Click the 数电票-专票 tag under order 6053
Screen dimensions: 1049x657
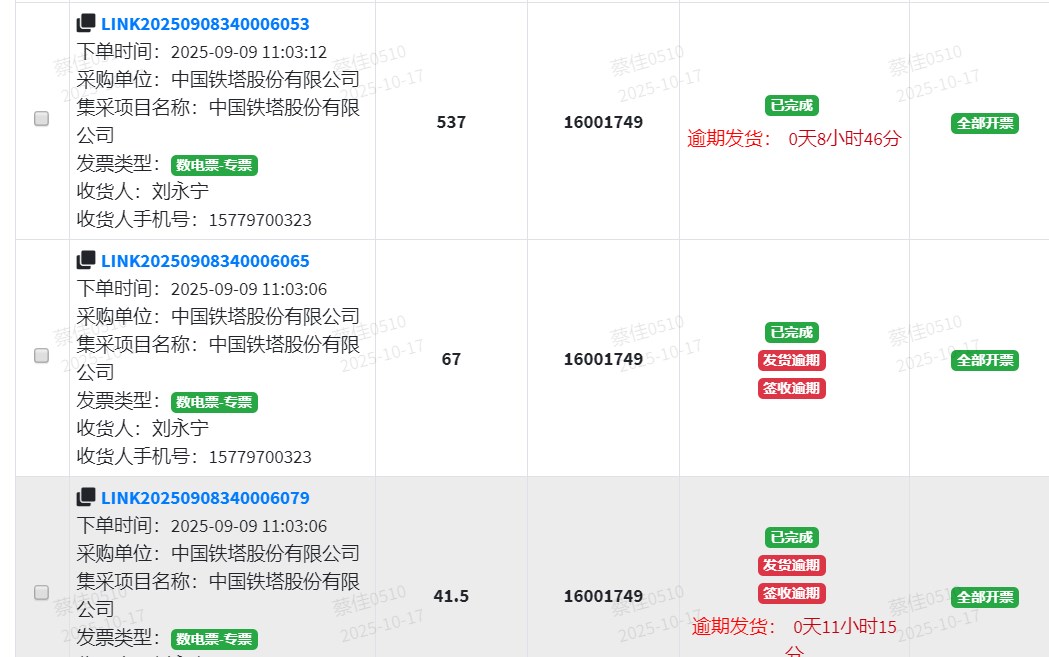pyautogui.click(x=214, y=165)
